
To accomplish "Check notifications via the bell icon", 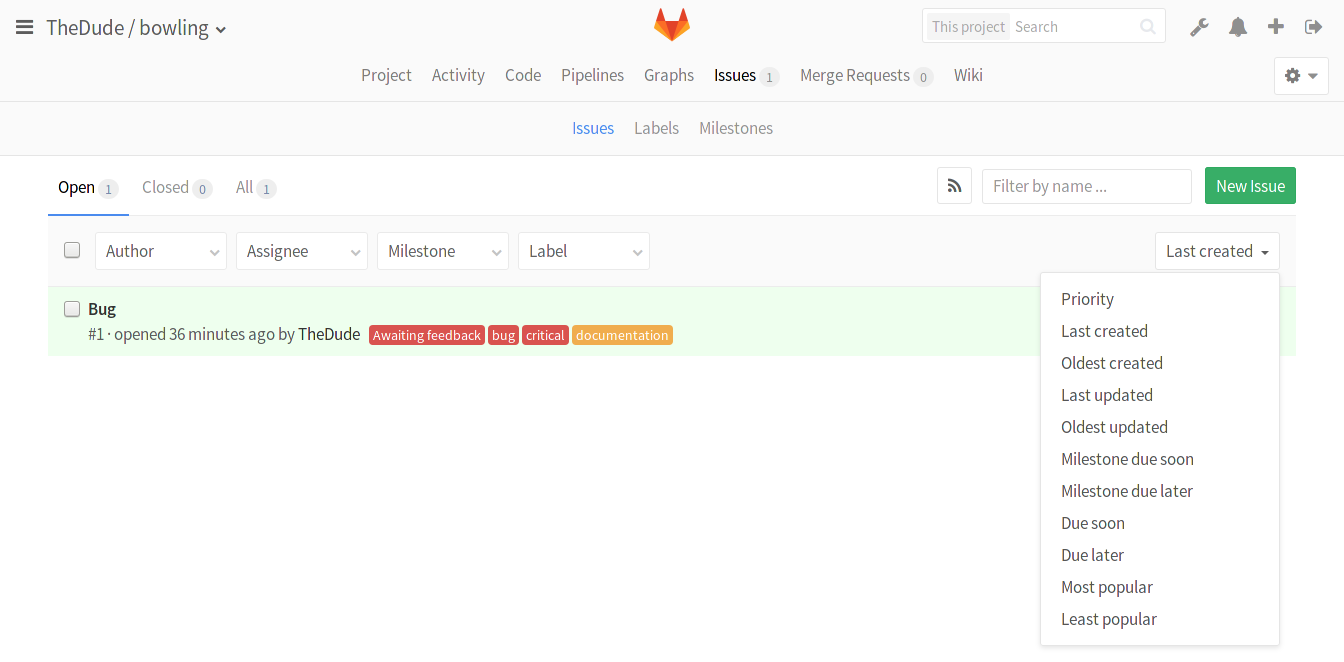I will pos(1237,27).
